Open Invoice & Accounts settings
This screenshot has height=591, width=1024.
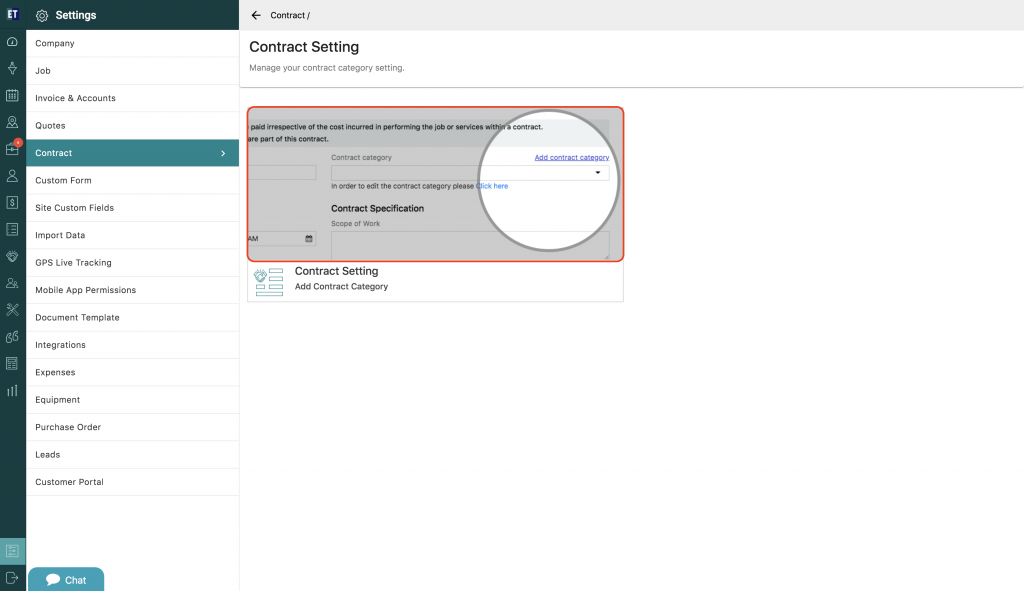[133, 98]
